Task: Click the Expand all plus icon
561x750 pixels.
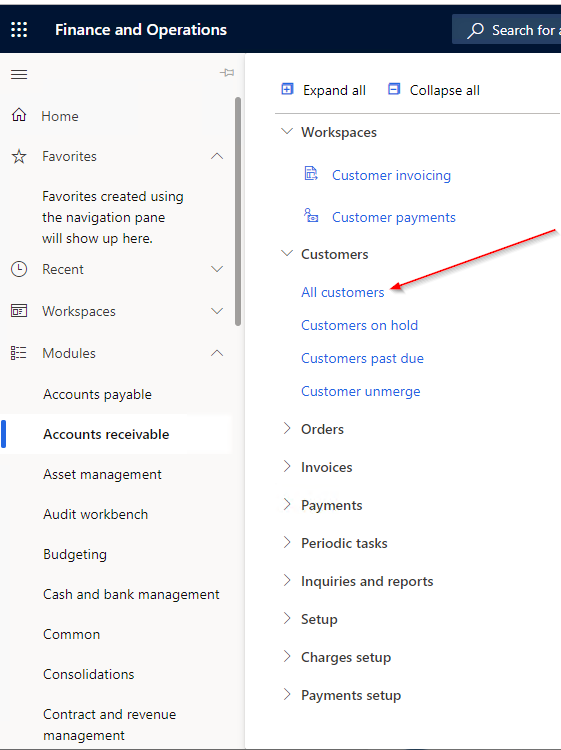Action: coord(287,89)
